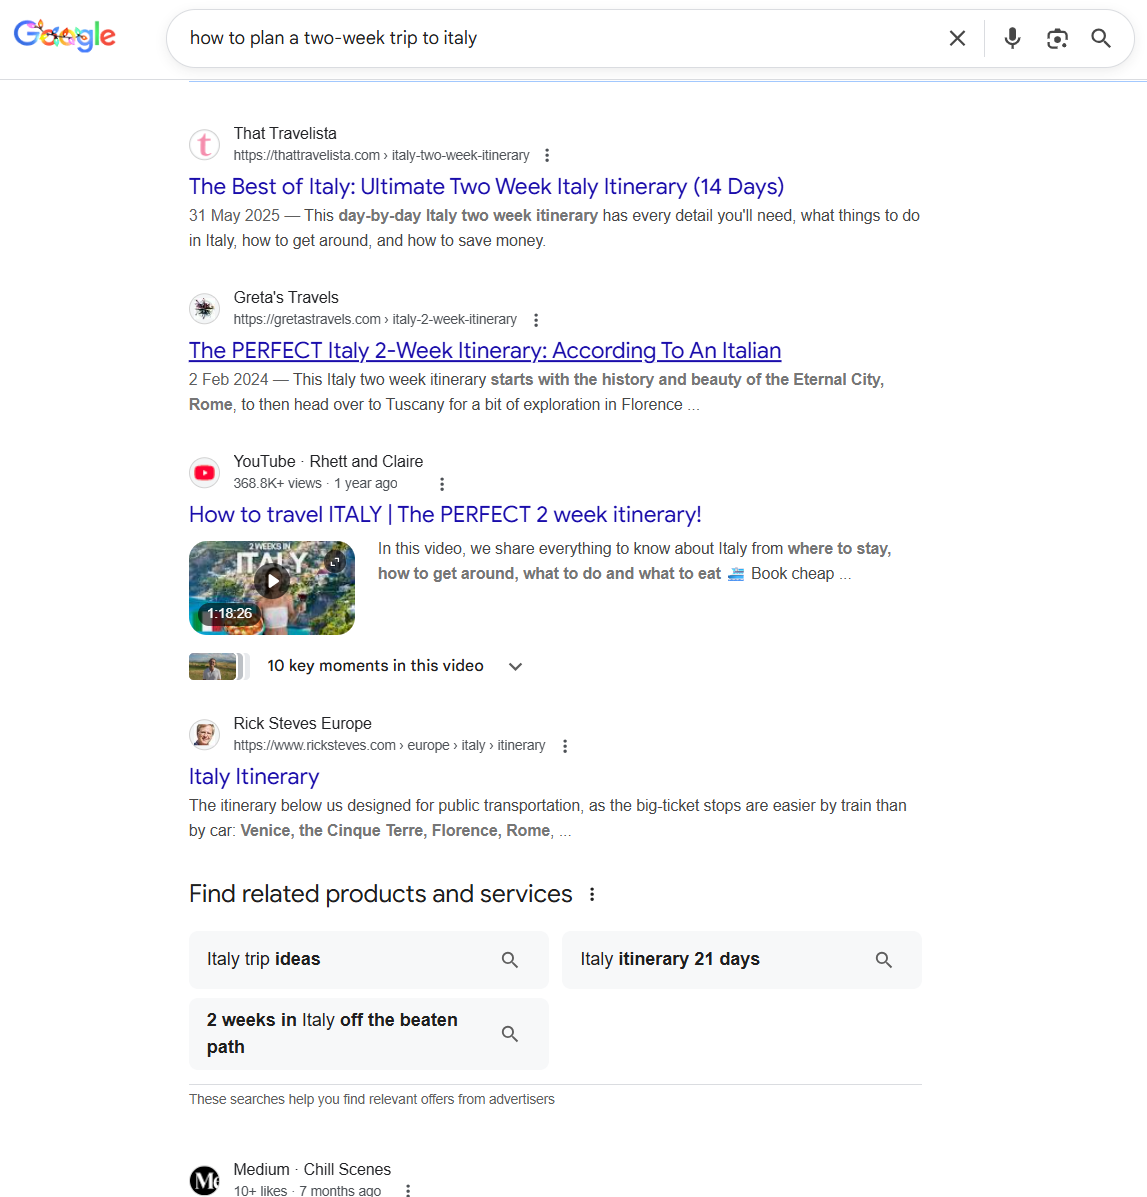Open the three-dot menu on the YouTube result
The width and height of the screenshot is (1147, 1197).
(x=441, y=483)
